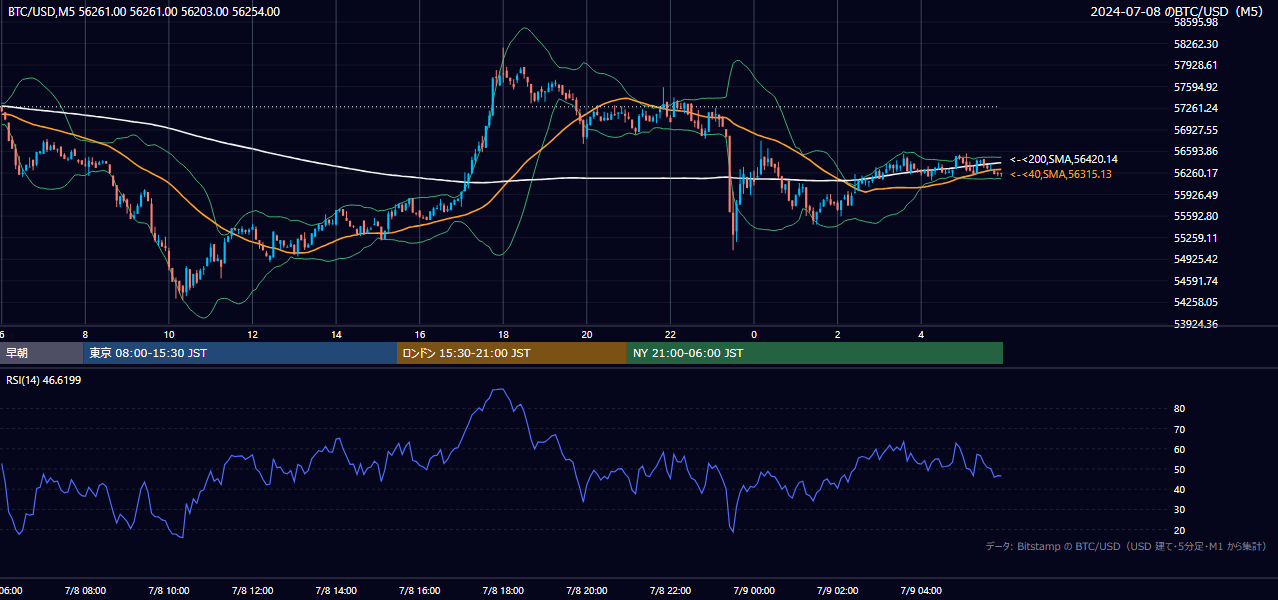Click RSI axis level 40
The image size is (1278, 600).
[x=1179, y=489]
